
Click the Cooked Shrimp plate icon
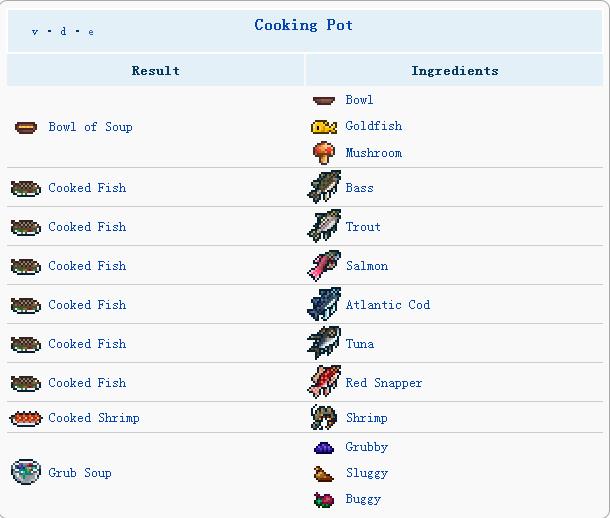(x=26, y=418)
